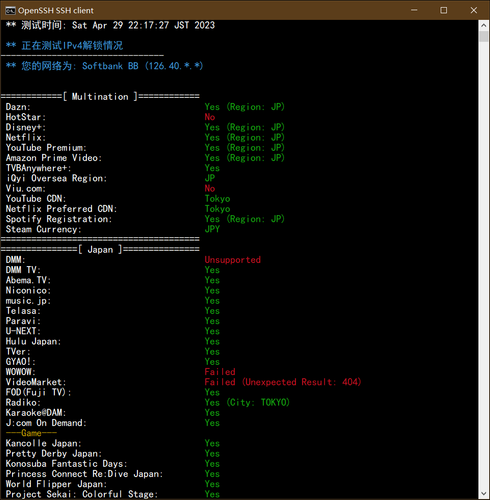
Task: Click the Kancolle Japan label
Action: [x=43, y=444]
